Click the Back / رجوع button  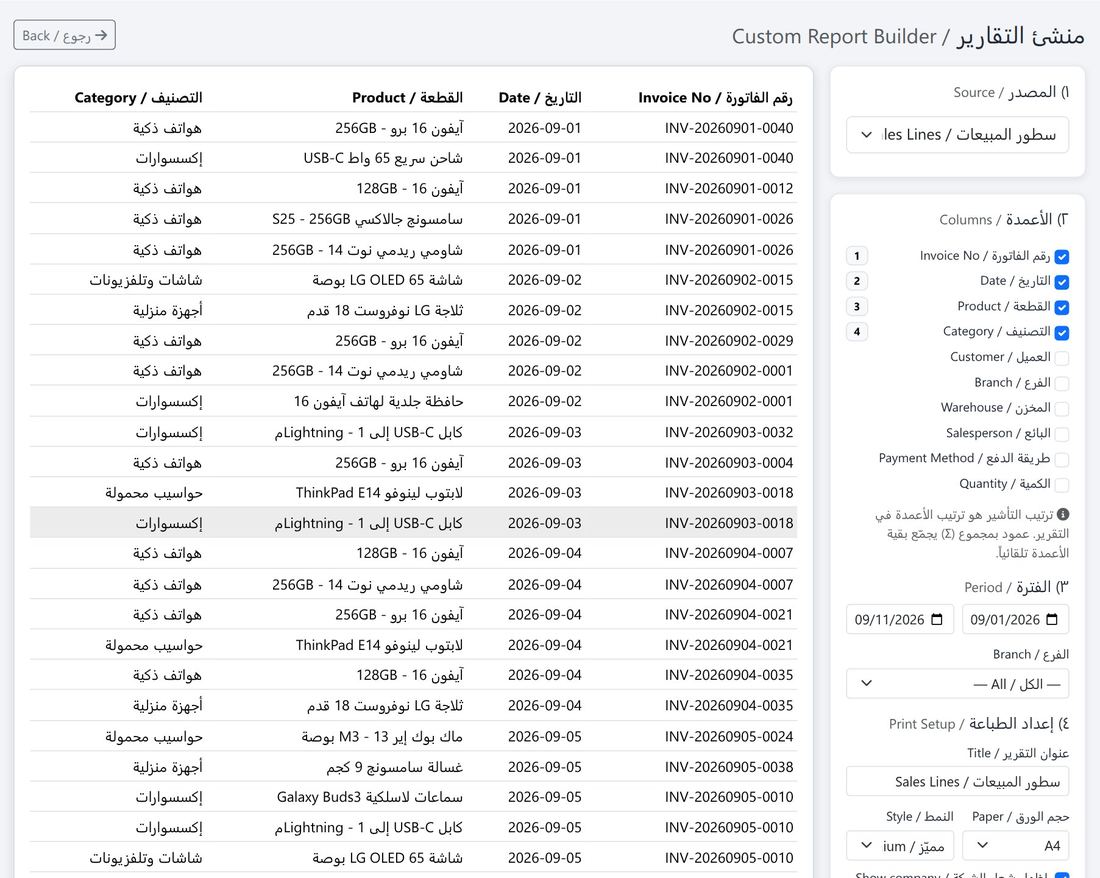click(x=65, y=35)
